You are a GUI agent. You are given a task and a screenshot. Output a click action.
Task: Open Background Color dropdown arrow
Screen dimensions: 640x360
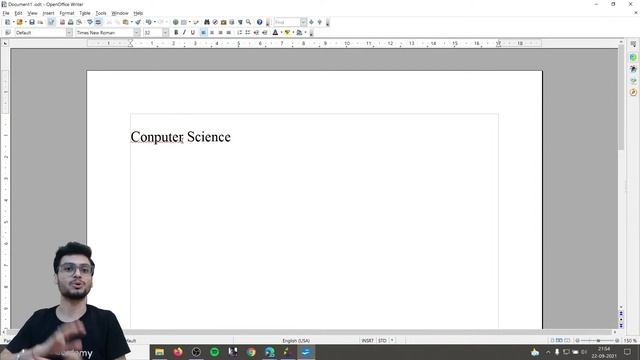[x=305, y=33]
